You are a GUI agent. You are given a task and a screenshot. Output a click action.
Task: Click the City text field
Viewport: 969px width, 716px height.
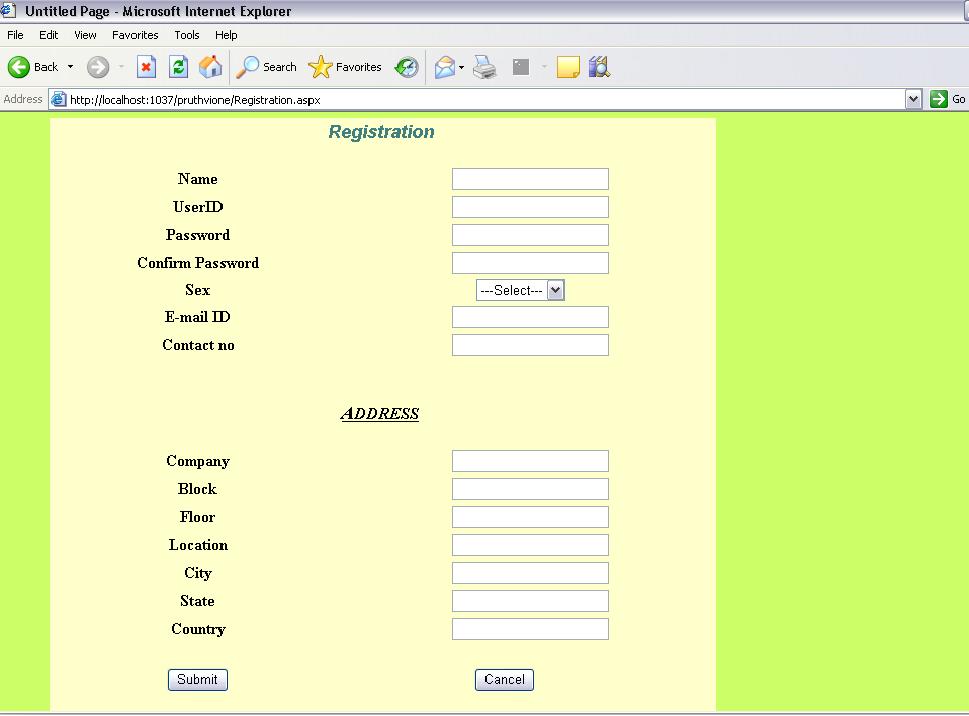530,573
